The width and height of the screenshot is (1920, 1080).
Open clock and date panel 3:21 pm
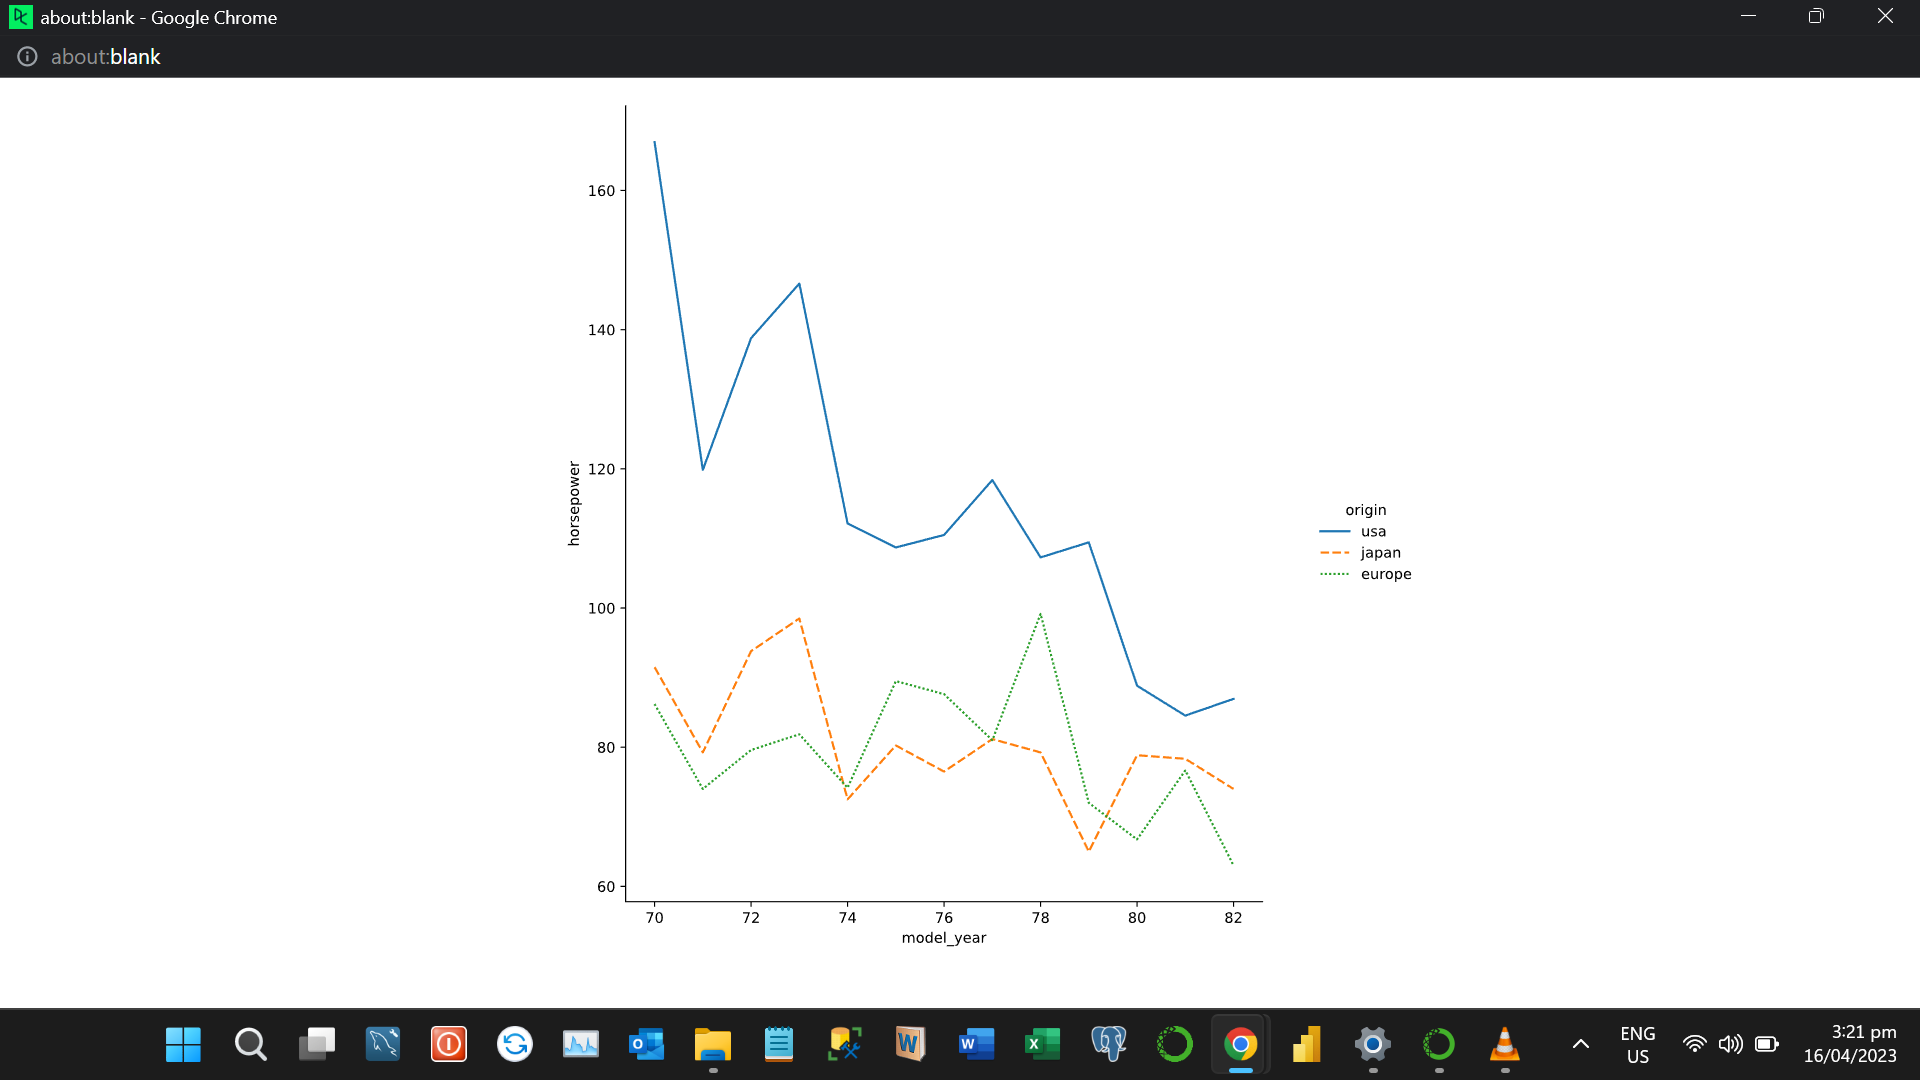(x=1849, y=1044)
